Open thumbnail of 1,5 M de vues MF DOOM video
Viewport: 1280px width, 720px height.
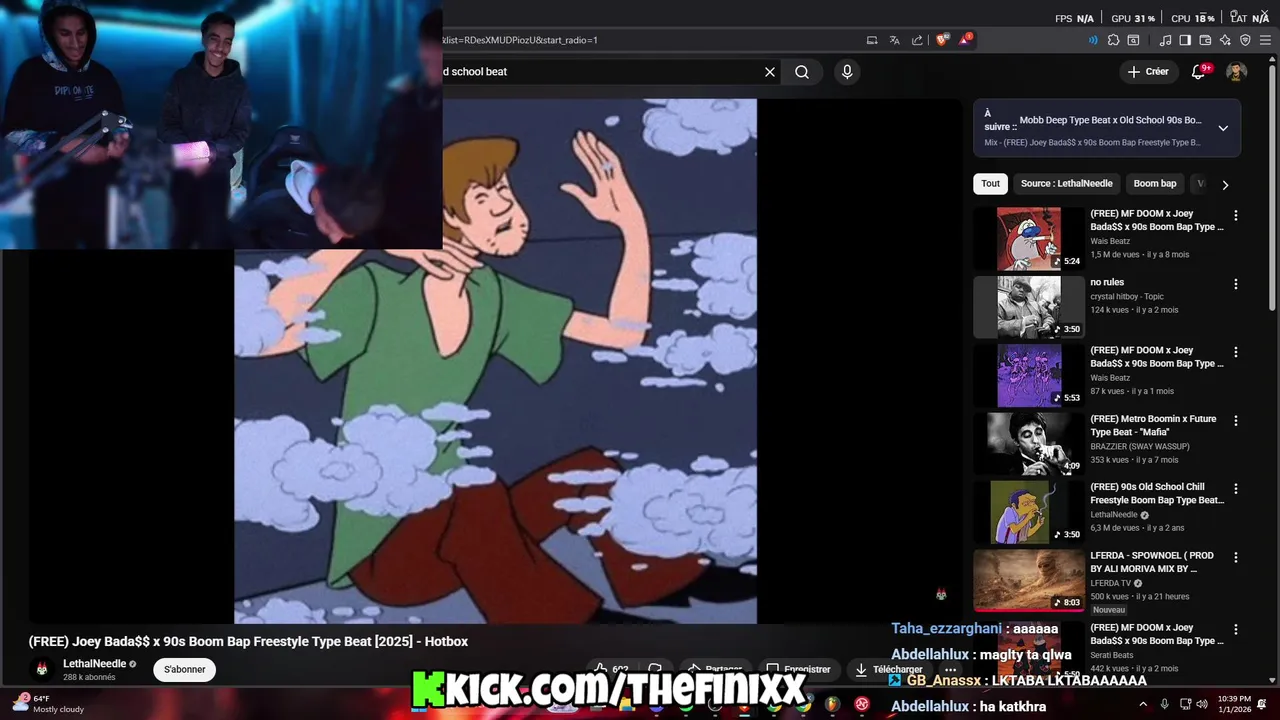point(1029,238)
